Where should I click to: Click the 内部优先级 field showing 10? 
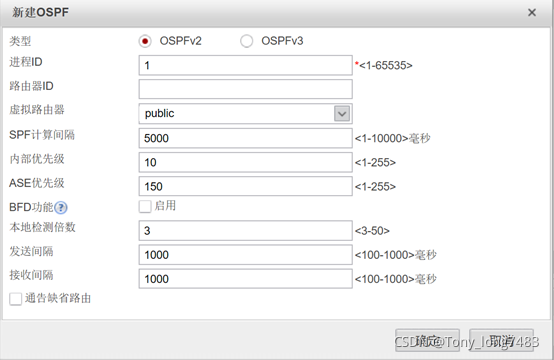(246, 162)
